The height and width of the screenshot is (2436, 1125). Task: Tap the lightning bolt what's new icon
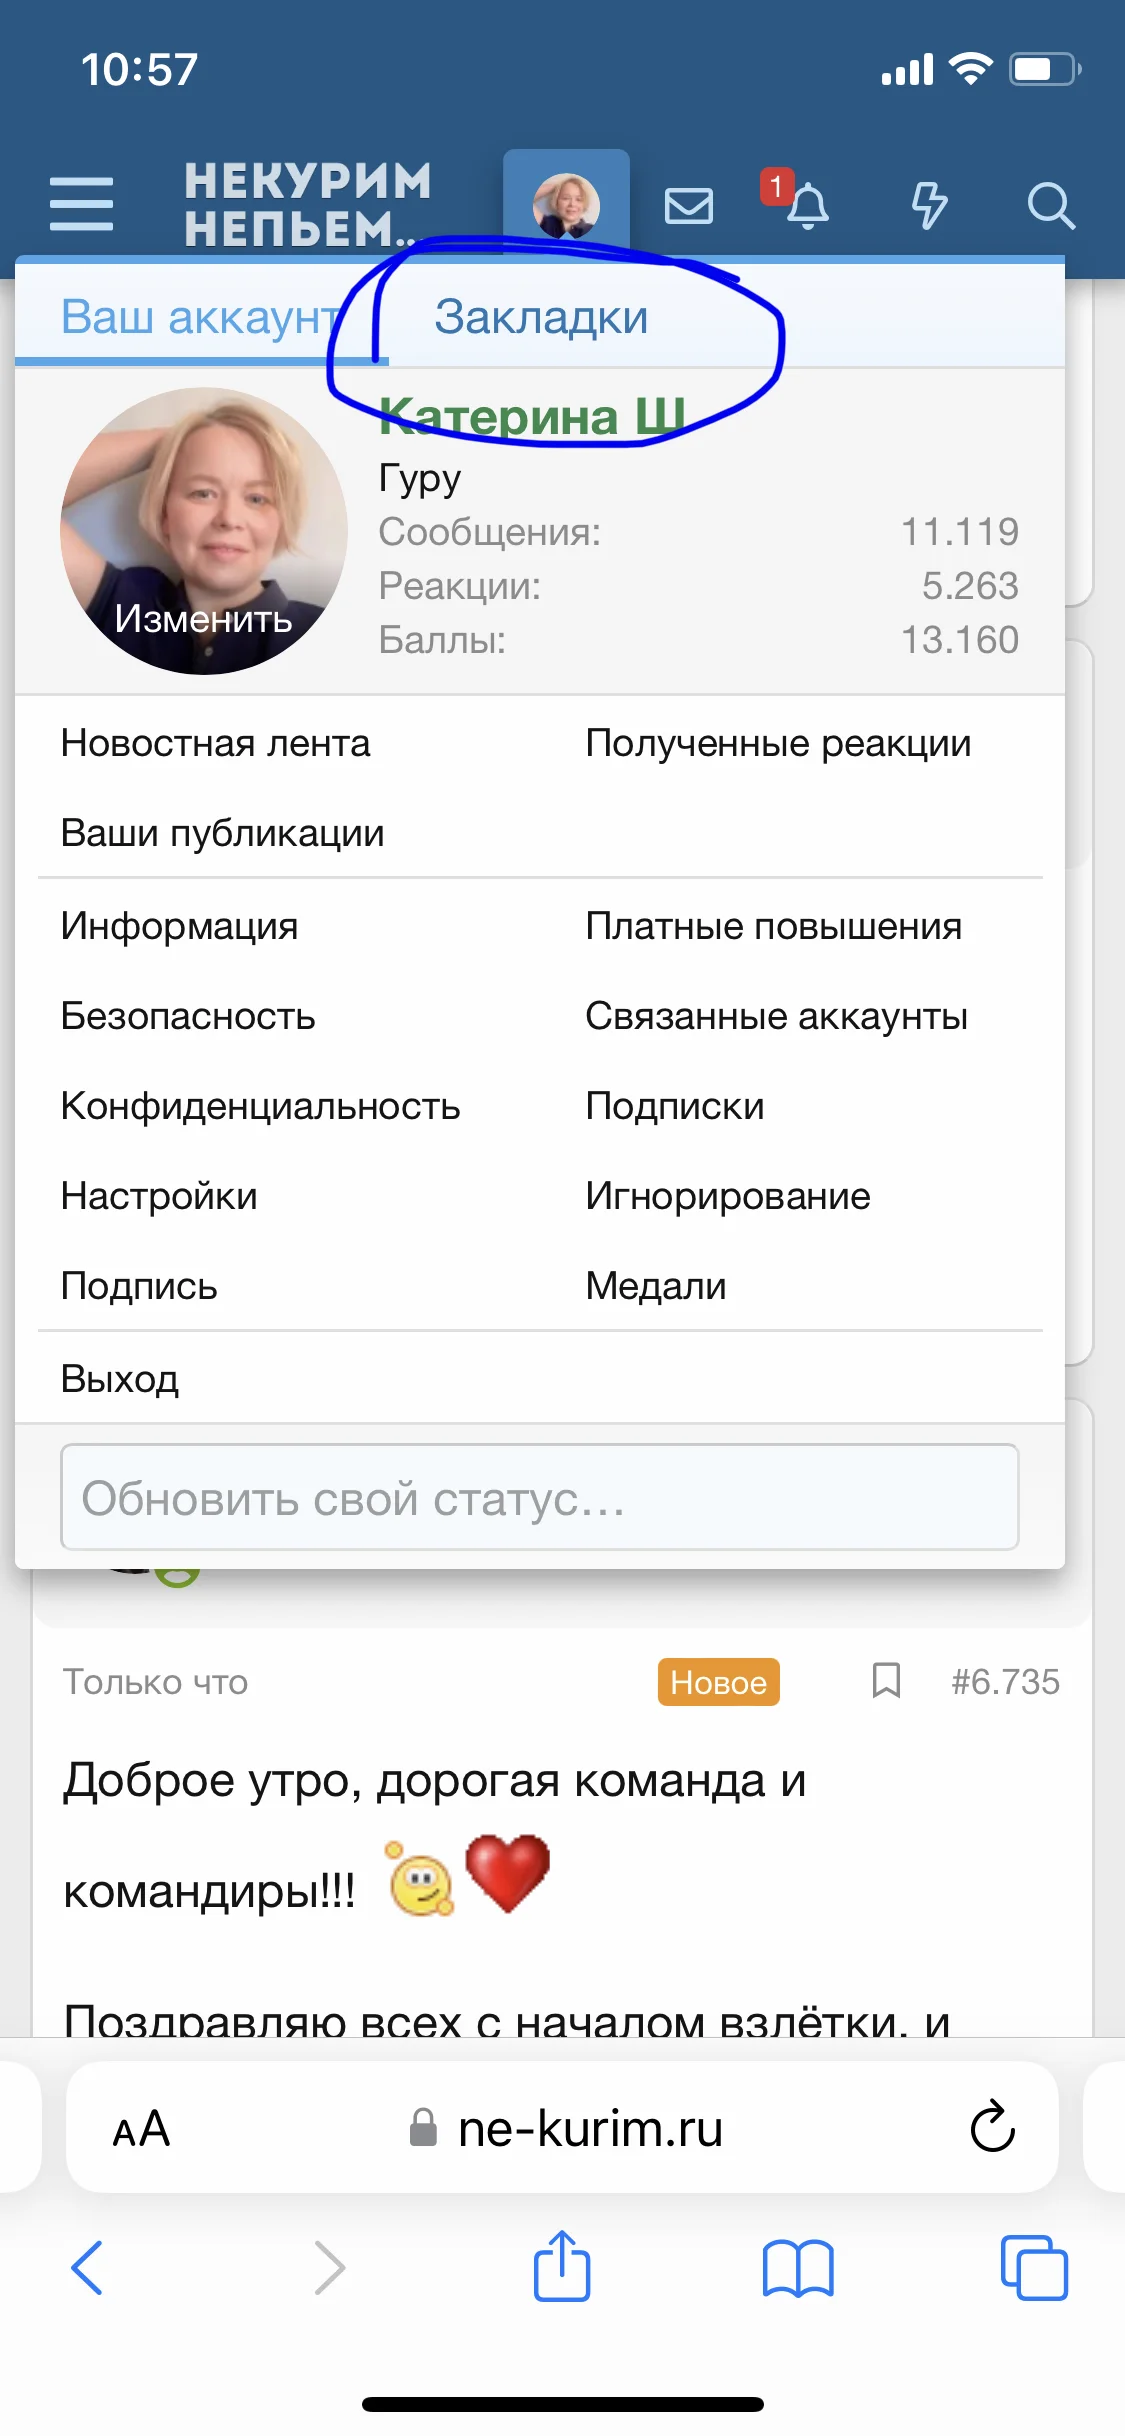point(929,206)
